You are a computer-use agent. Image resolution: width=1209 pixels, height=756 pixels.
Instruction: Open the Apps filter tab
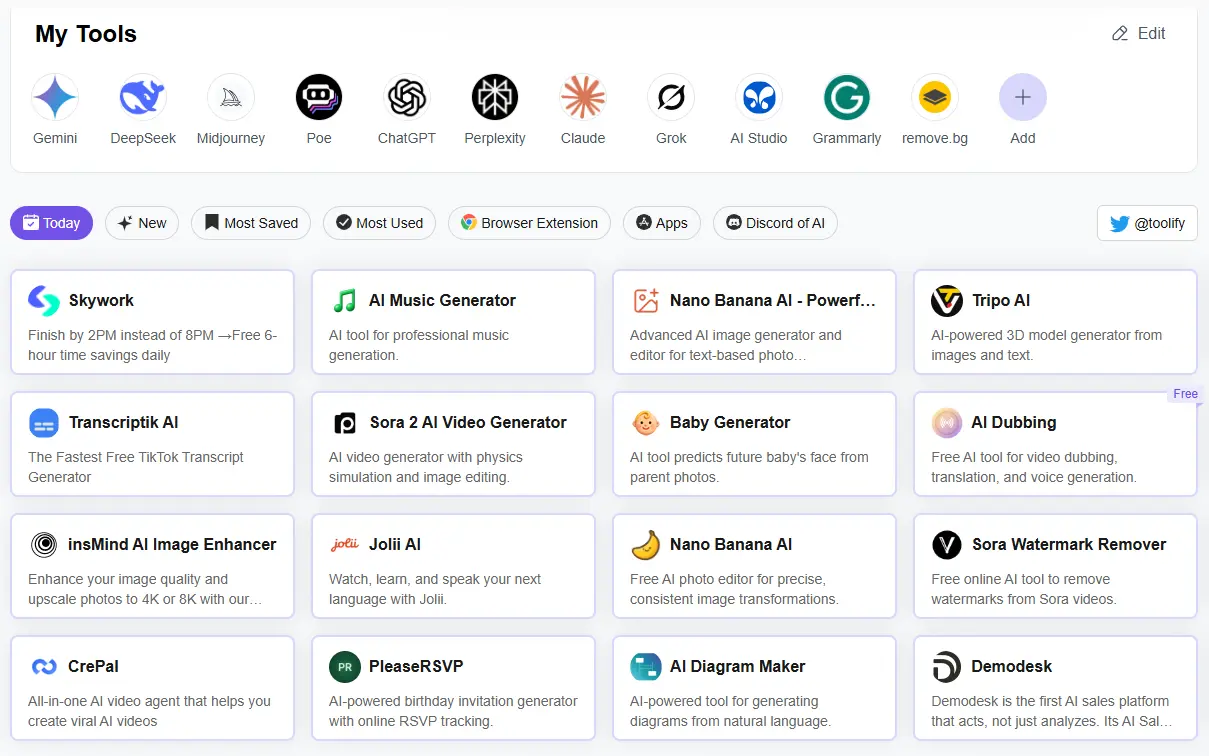tap(662, 223)
